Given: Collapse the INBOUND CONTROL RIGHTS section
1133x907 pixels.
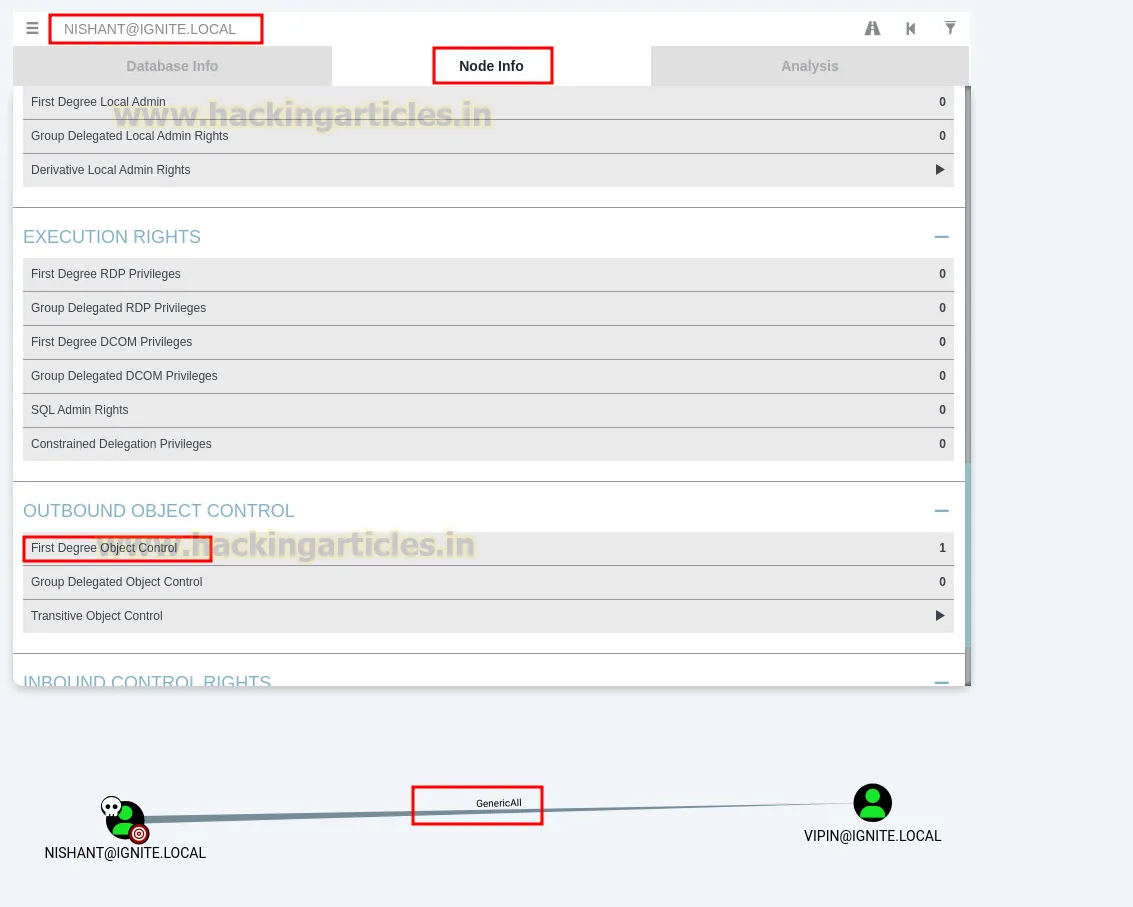Looking at the screenshot, I should (x=941, y=683).
